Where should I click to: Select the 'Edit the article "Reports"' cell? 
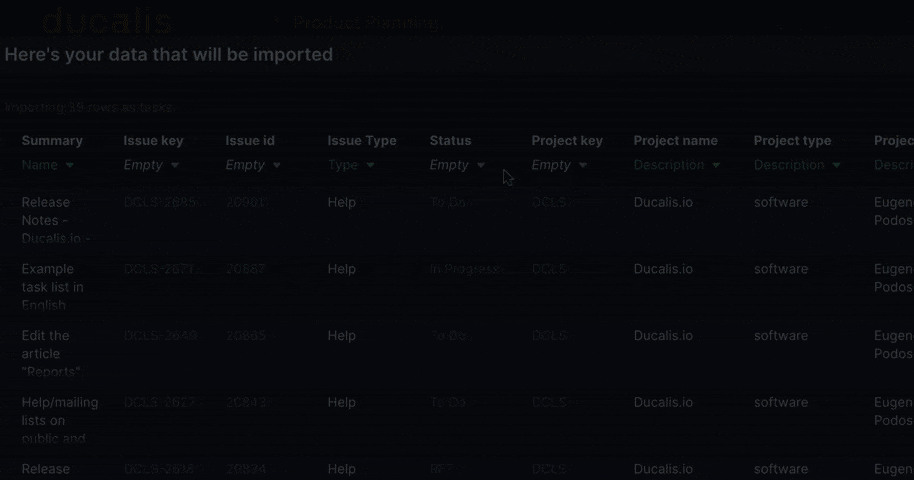click(x=50, y=353)
